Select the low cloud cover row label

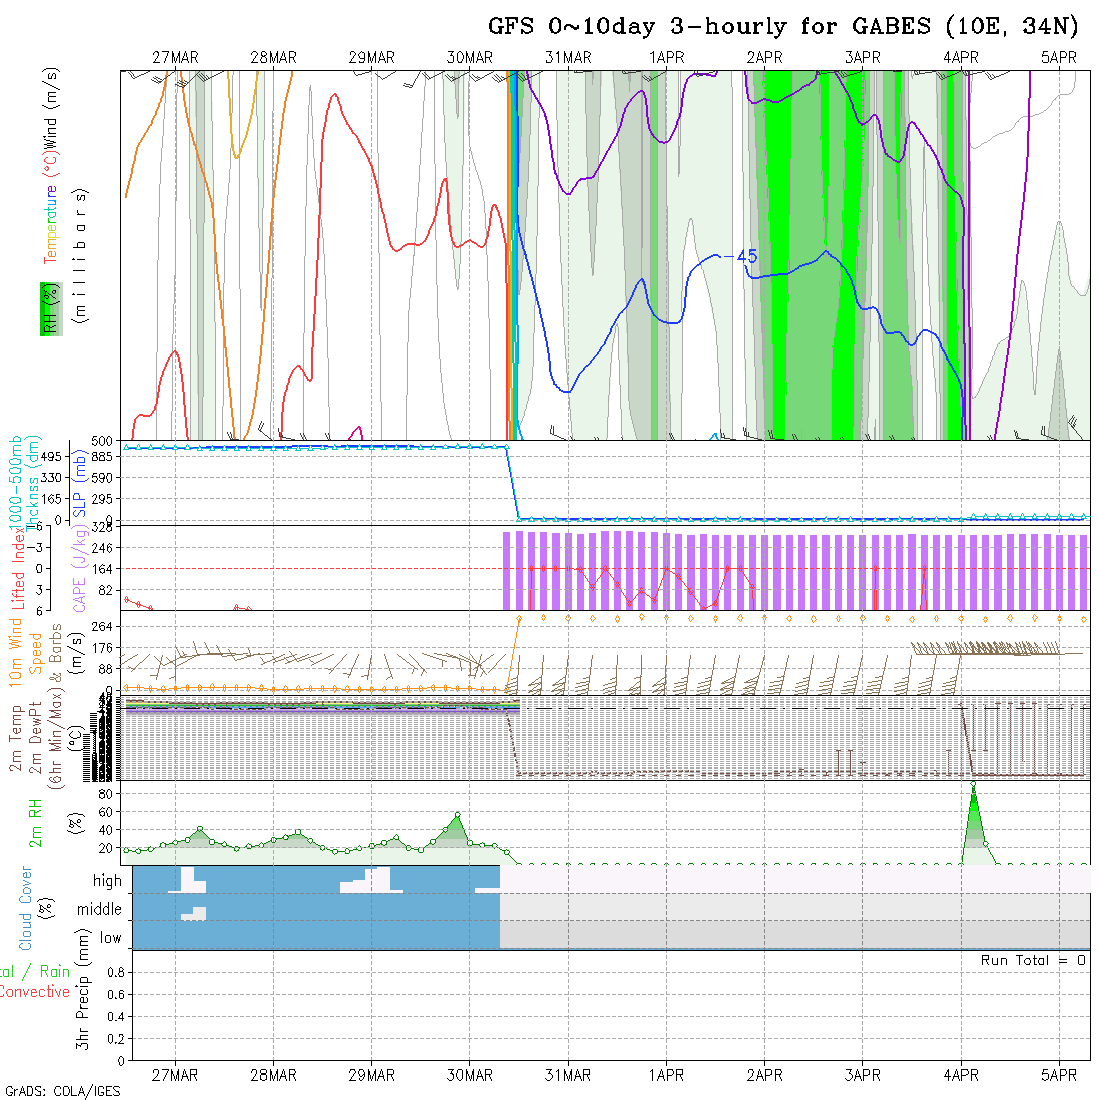point(110,938)
